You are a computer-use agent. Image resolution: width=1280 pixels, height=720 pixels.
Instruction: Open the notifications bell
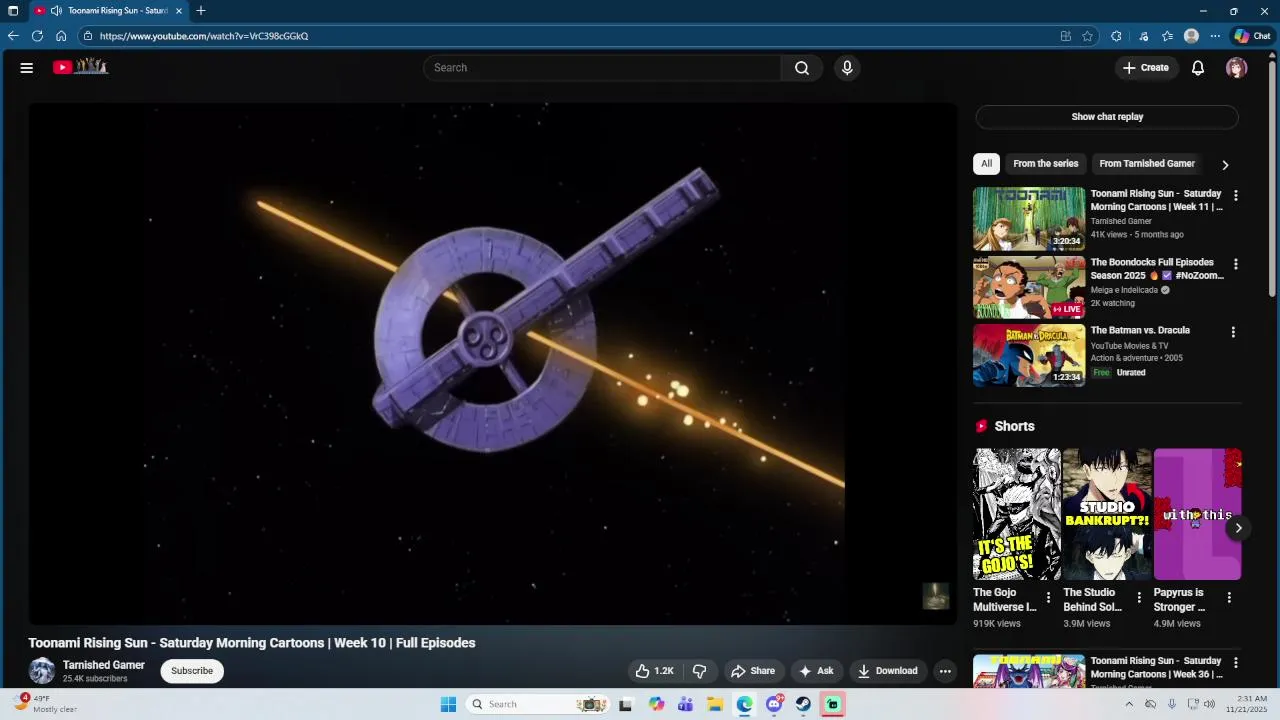pos(1198,68)
